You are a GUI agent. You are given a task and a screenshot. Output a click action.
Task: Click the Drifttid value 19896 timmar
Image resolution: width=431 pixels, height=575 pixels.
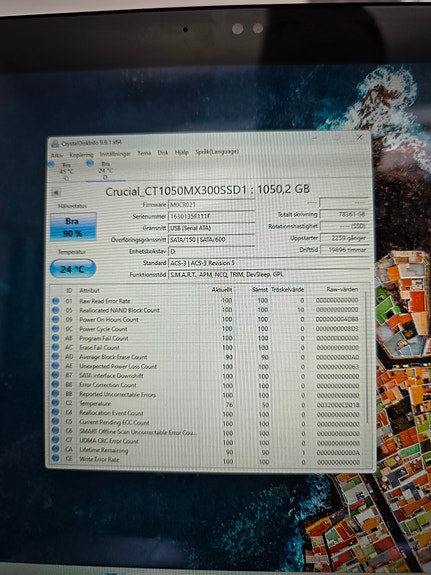coord(344,250)
